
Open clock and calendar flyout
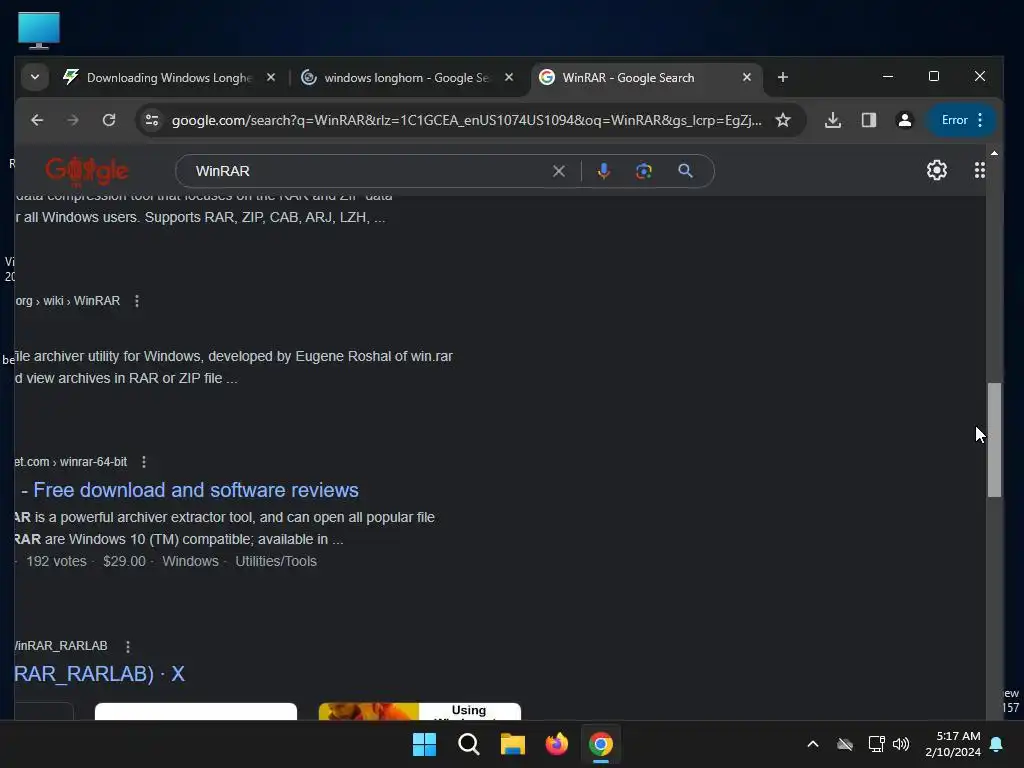coord(953,744)
